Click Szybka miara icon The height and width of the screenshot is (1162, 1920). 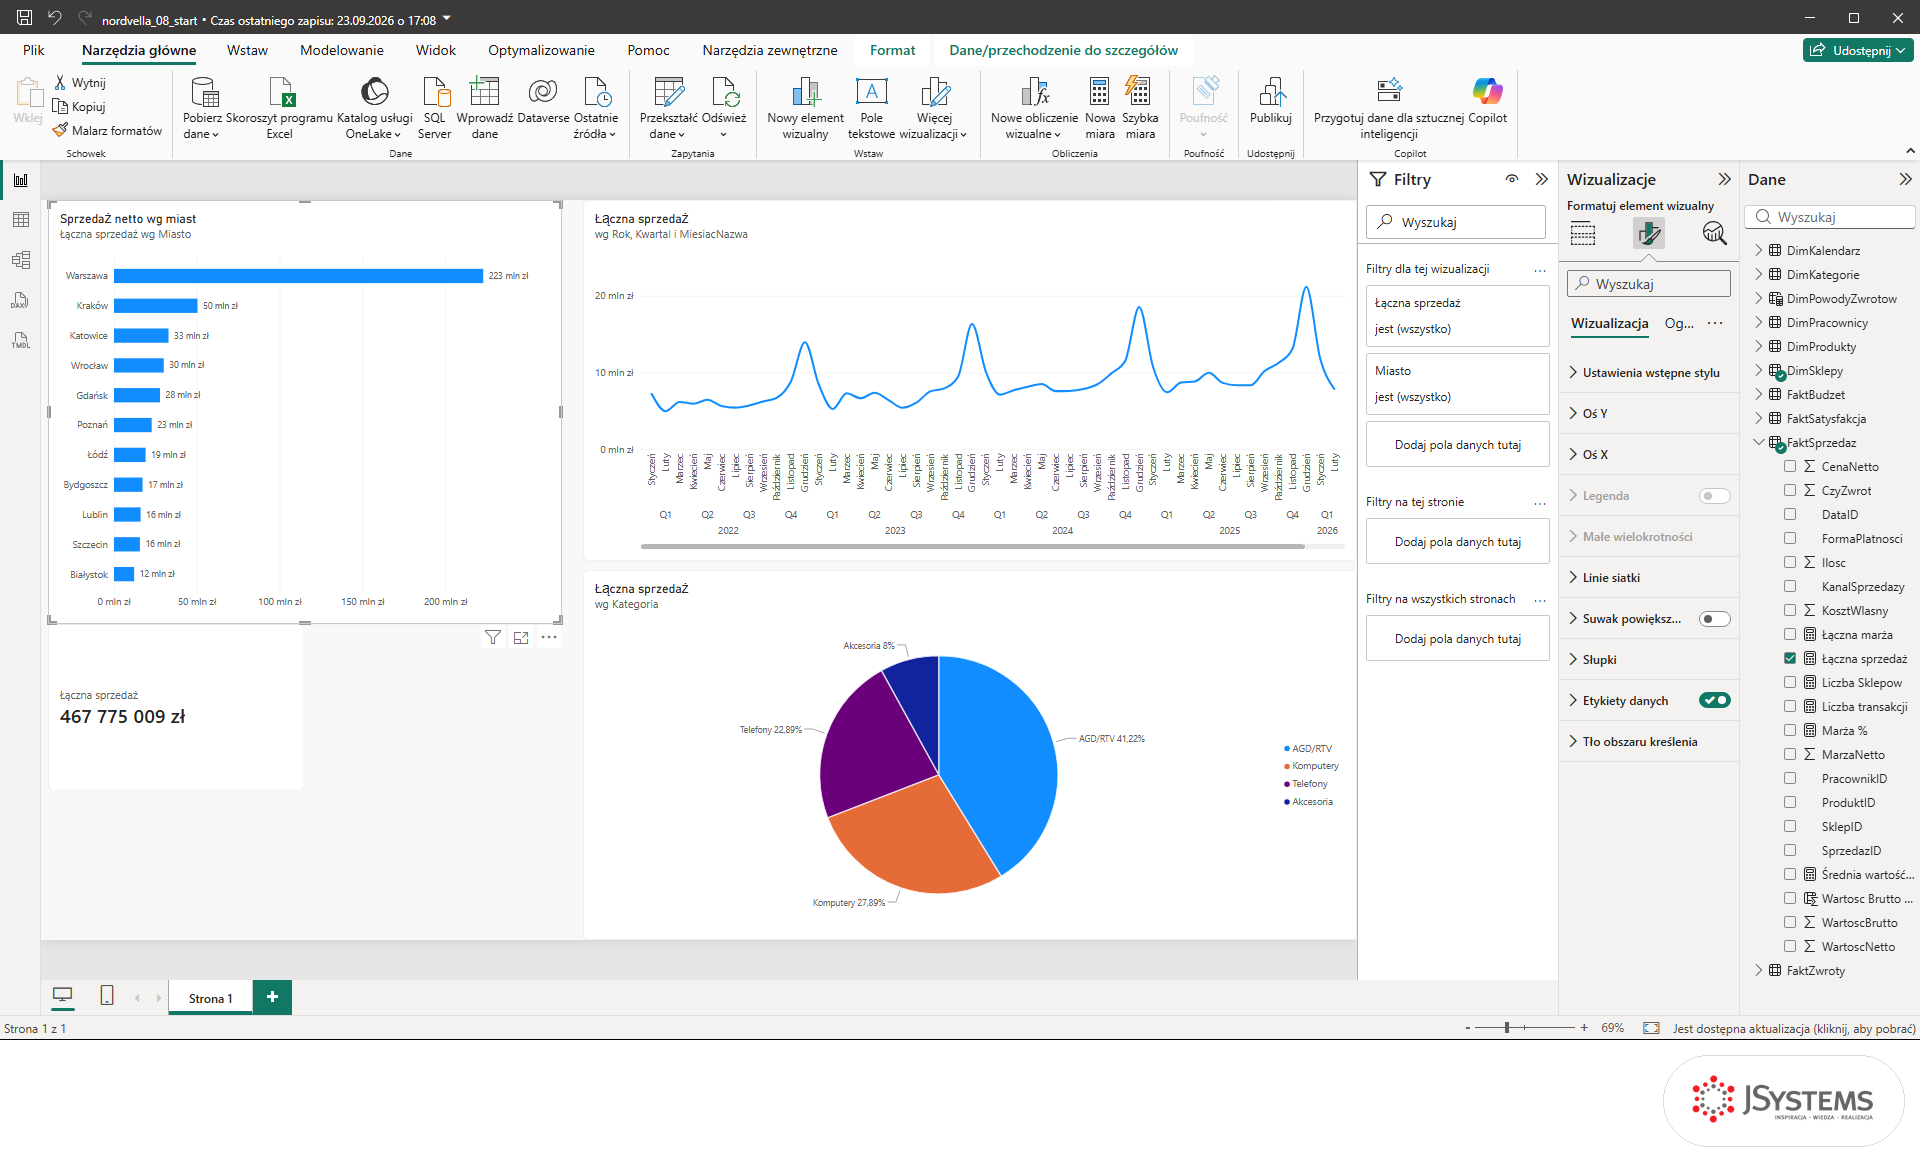tap(1139, 92)
